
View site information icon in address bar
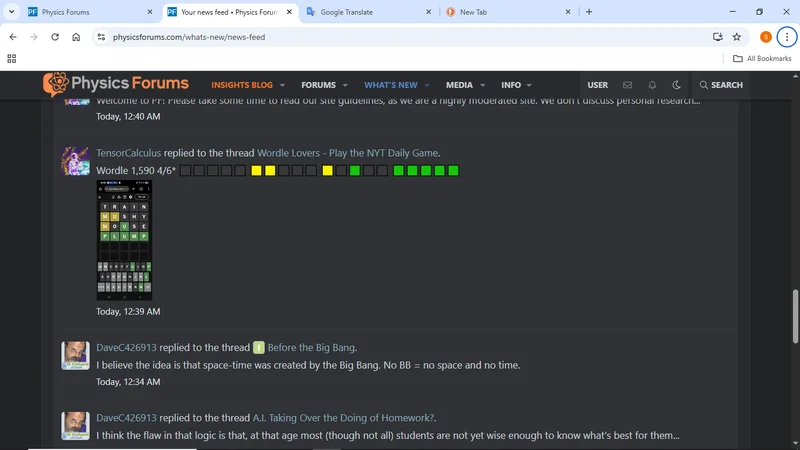pos(101,37)
